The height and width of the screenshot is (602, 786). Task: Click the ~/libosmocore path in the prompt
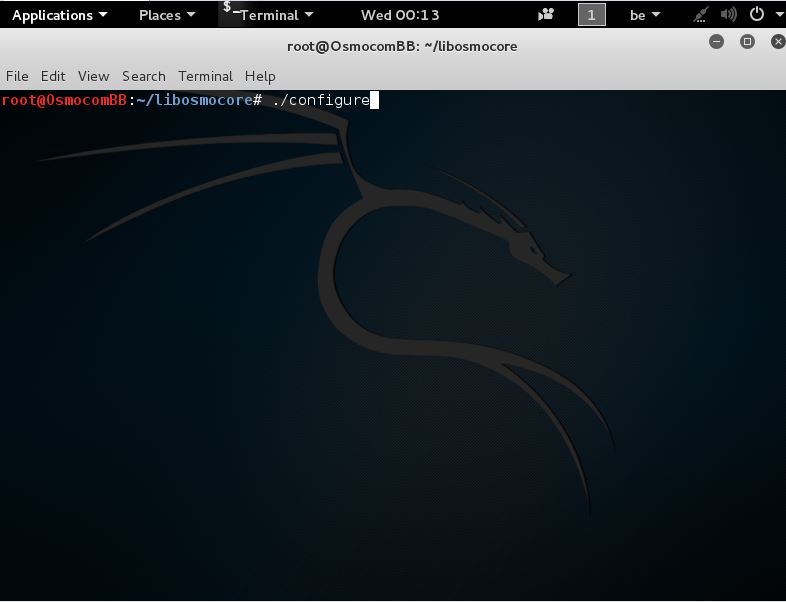pos(194,100)
